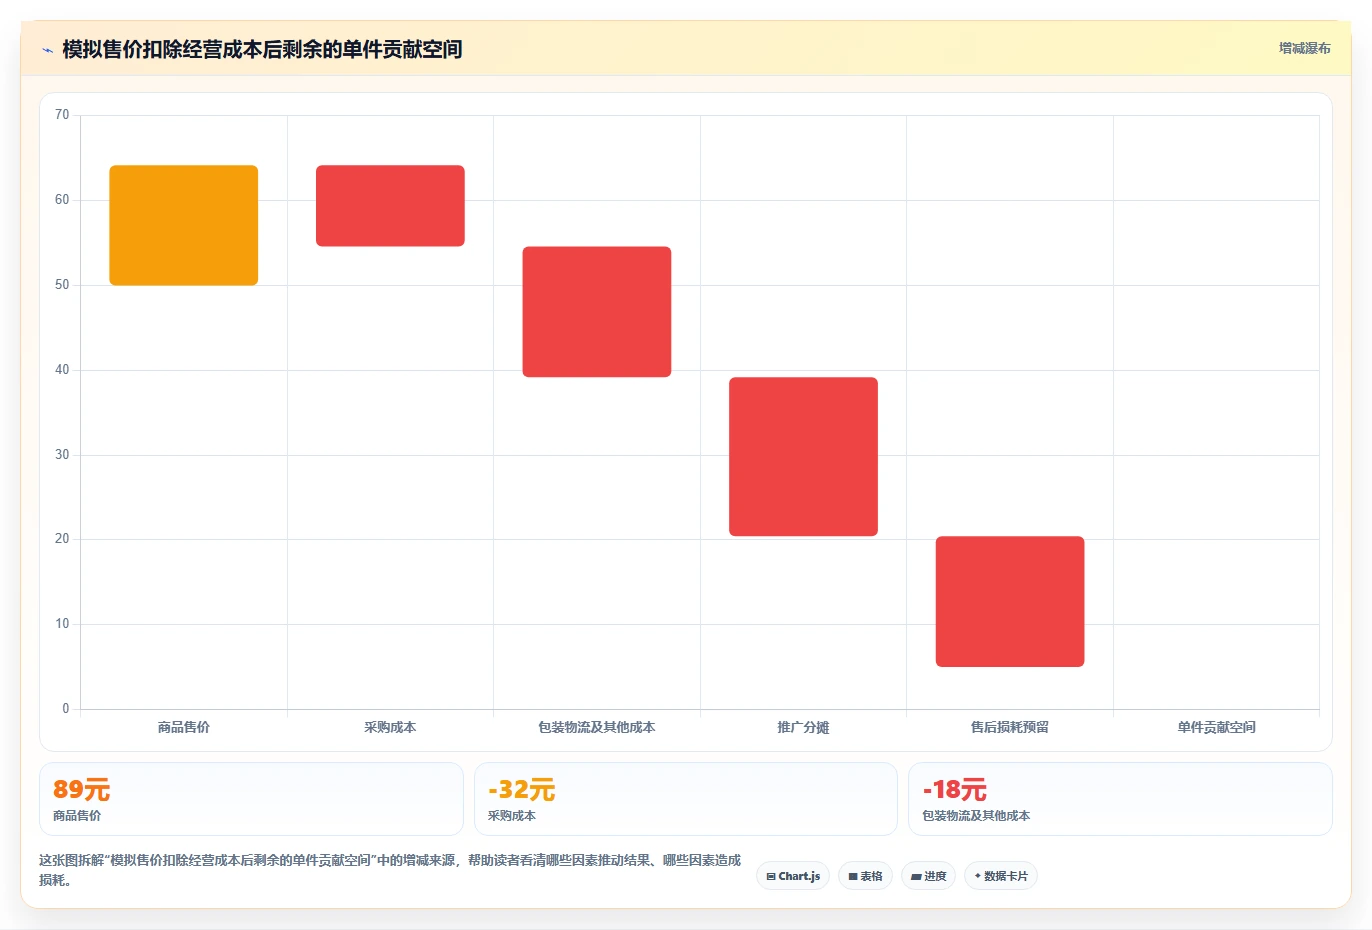Screen dimensions: 1372x930
Task: Click the y-axis label 40
Action: (x=62, y=370)
